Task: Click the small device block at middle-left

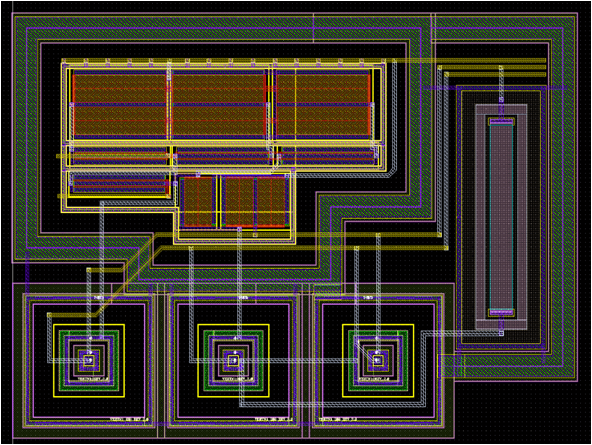Action: pos(119,183)
